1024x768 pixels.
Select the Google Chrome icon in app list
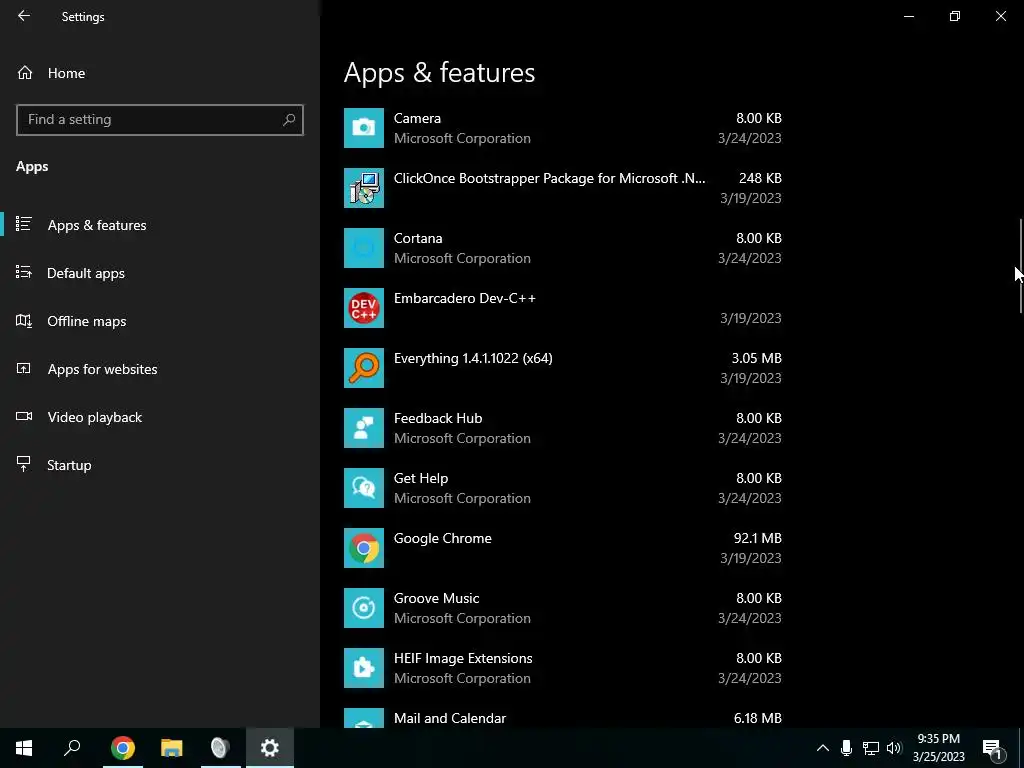[364, 549]
